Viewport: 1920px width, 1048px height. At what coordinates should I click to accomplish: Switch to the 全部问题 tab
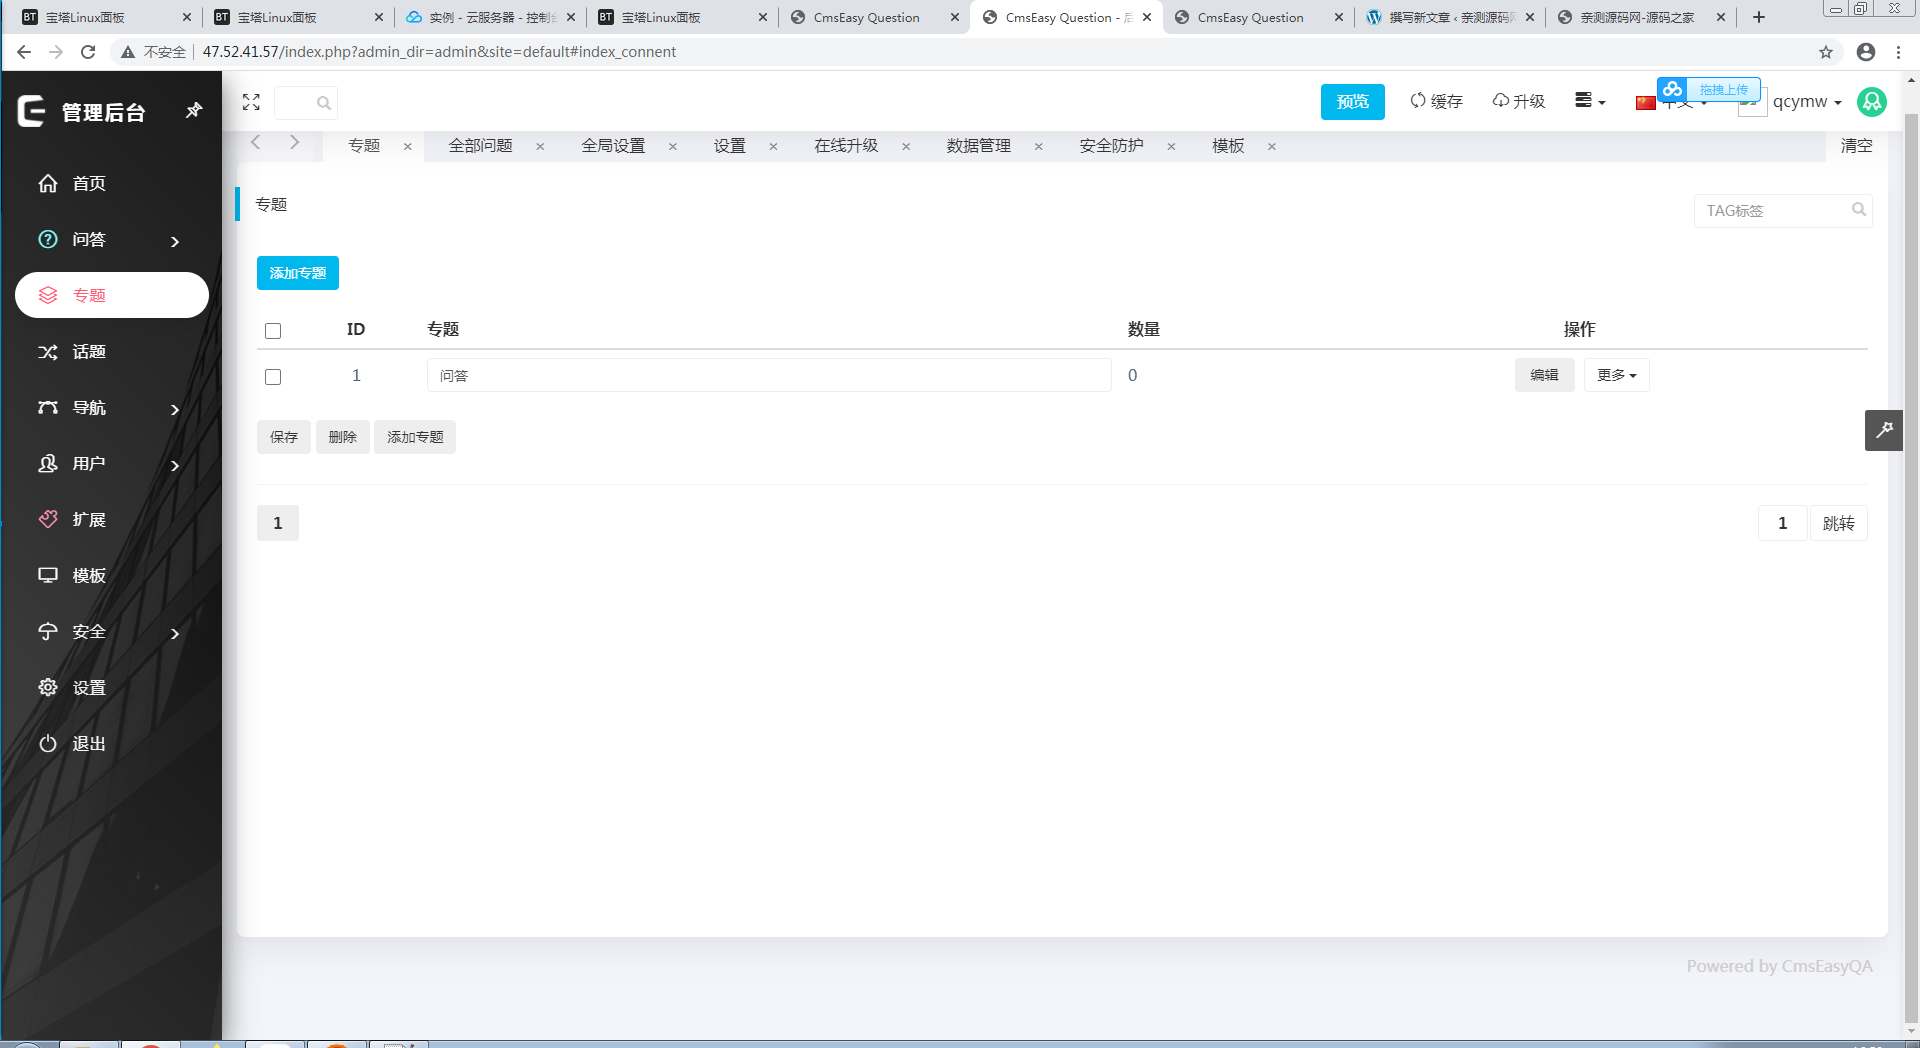tap(481, 146)
